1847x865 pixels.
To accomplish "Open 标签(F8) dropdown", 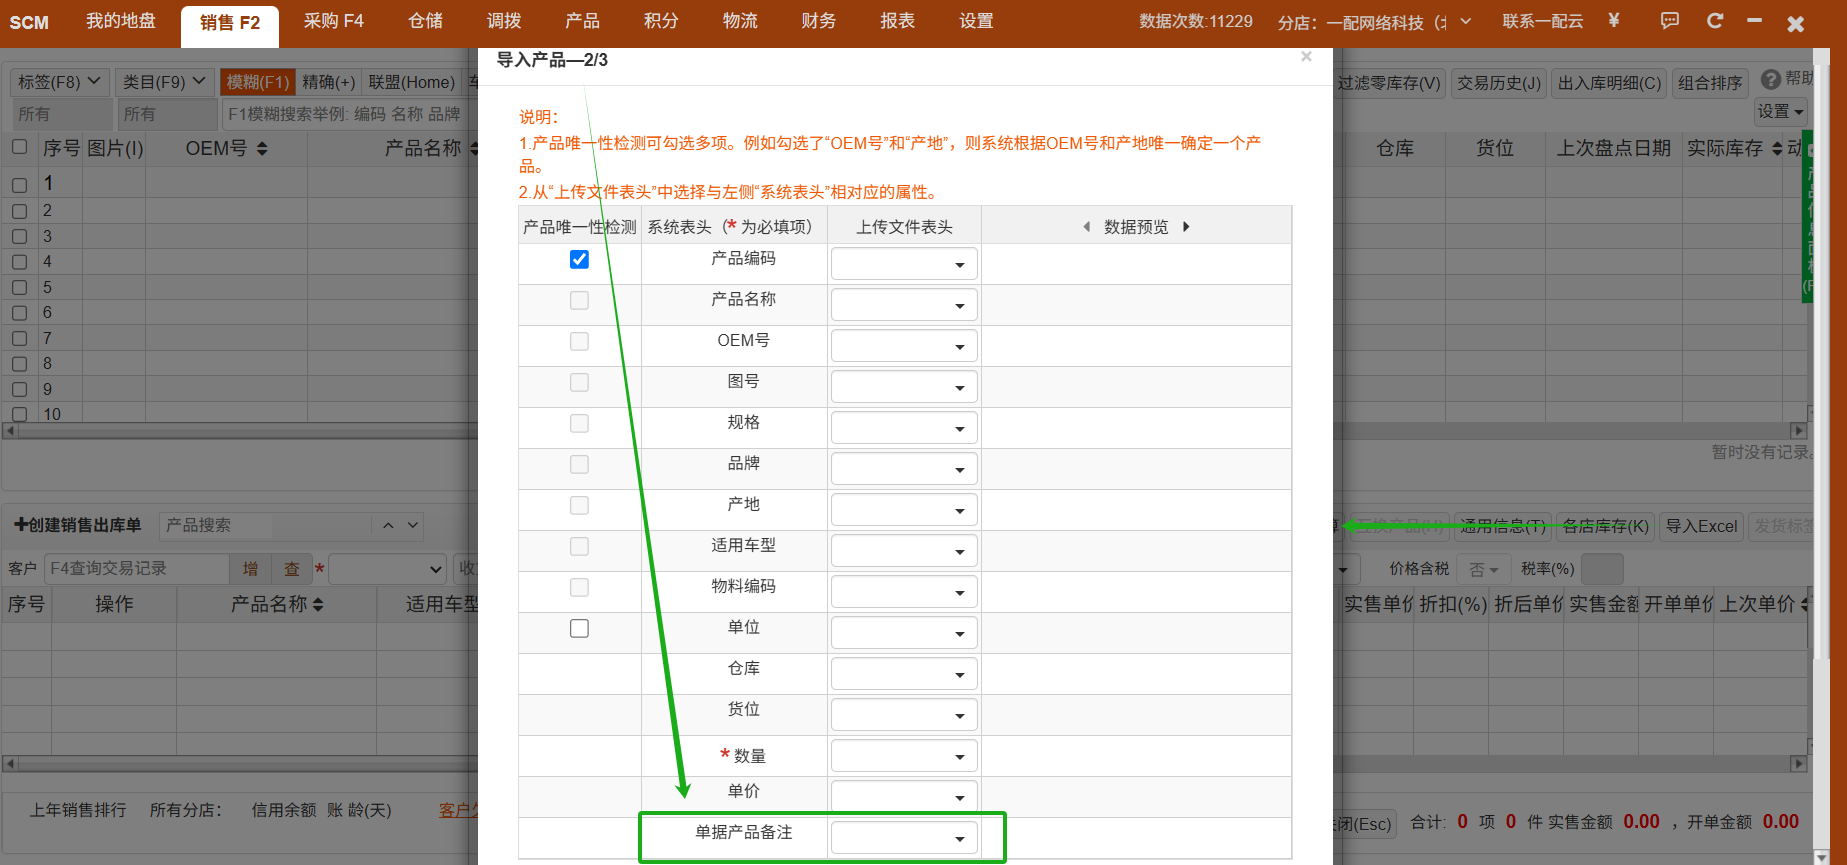I will (59, 82).
